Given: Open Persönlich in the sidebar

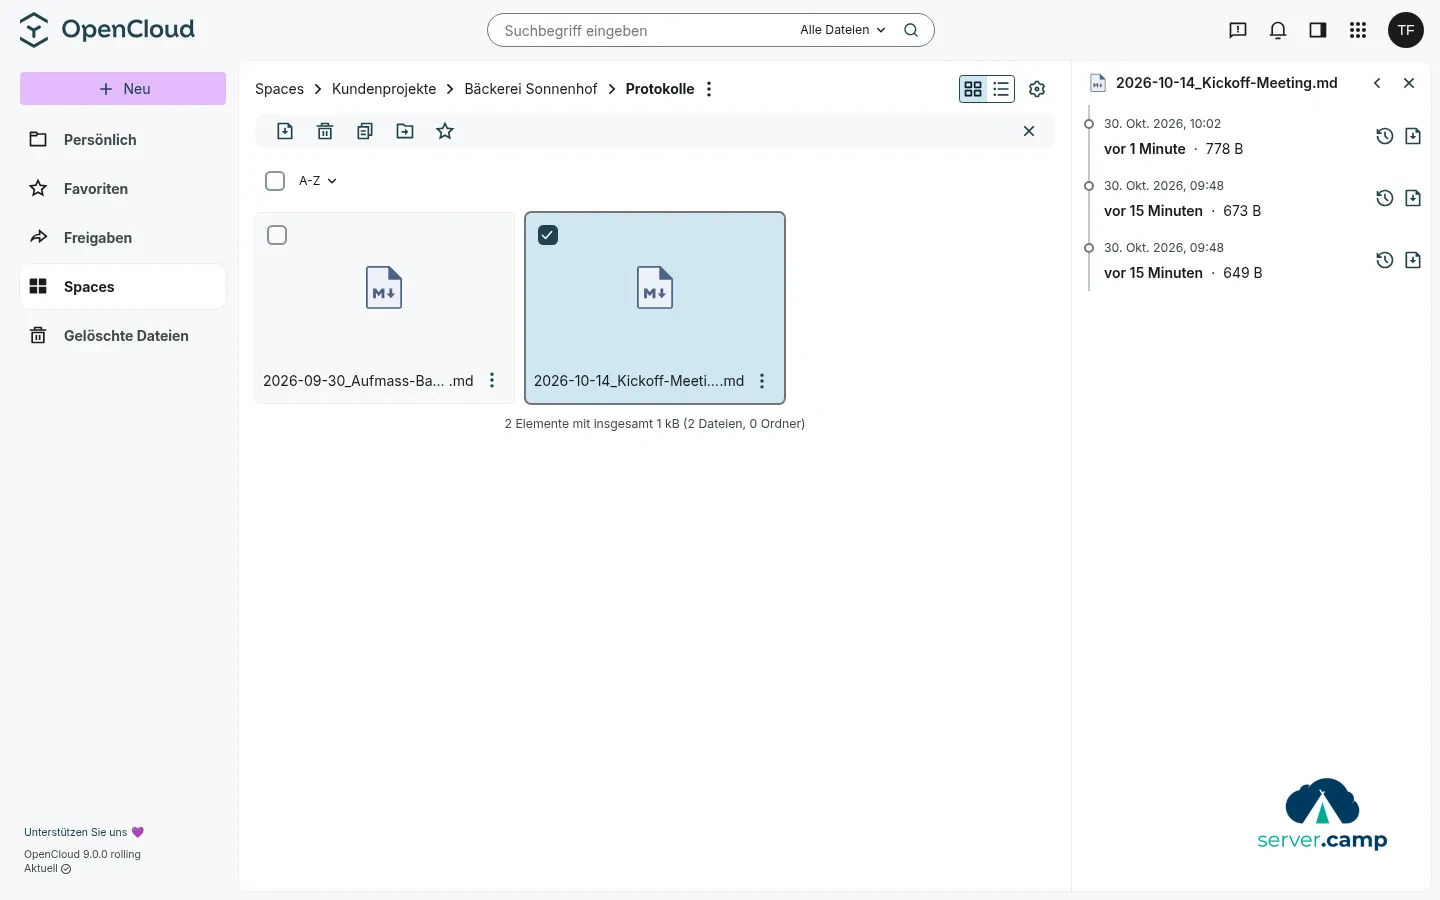Looking at the screenshot, I should pyautogui.click(x=123, y=140).
